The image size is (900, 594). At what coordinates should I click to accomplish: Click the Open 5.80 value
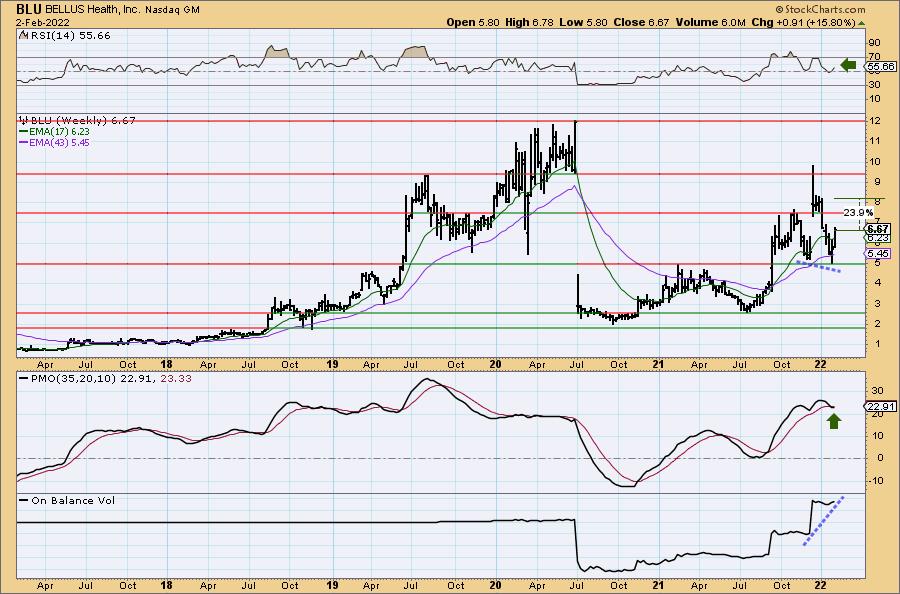pos(473,22)
